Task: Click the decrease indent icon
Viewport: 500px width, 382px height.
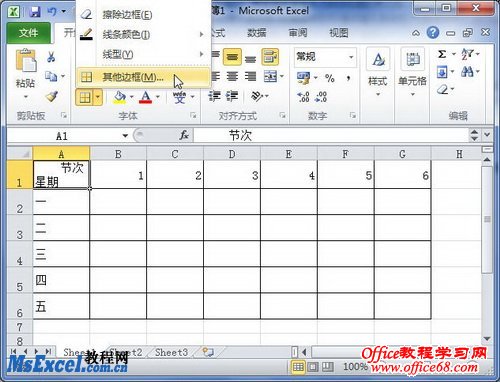Action: pos(214,96)
